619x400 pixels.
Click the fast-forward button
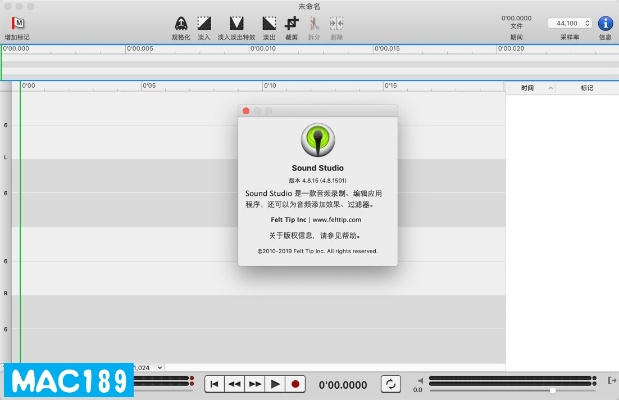(255, 384)
